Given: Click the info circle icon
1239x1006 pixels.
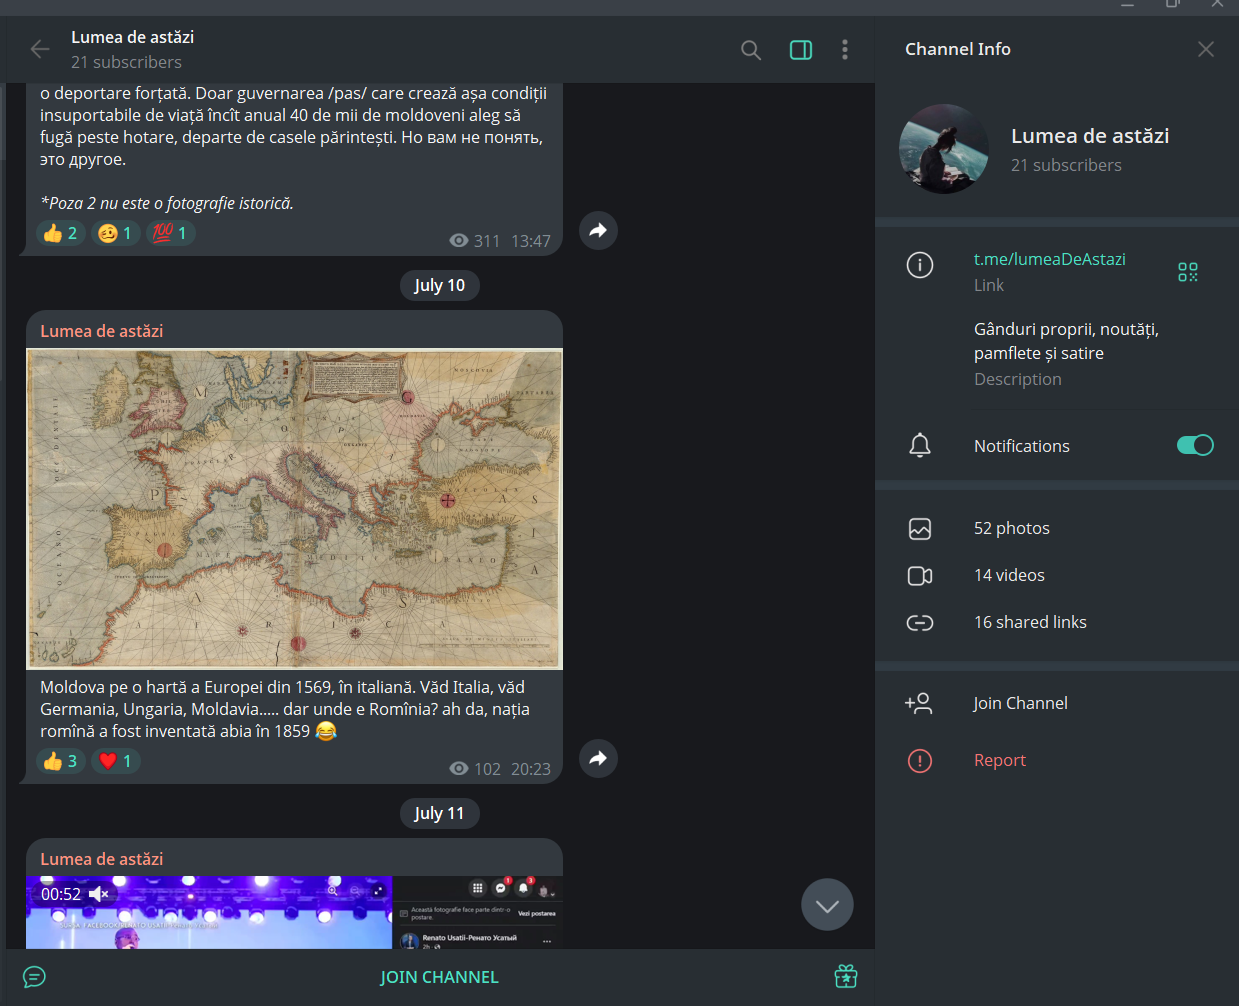Looking at the screenshot, I should click(920, 265).
